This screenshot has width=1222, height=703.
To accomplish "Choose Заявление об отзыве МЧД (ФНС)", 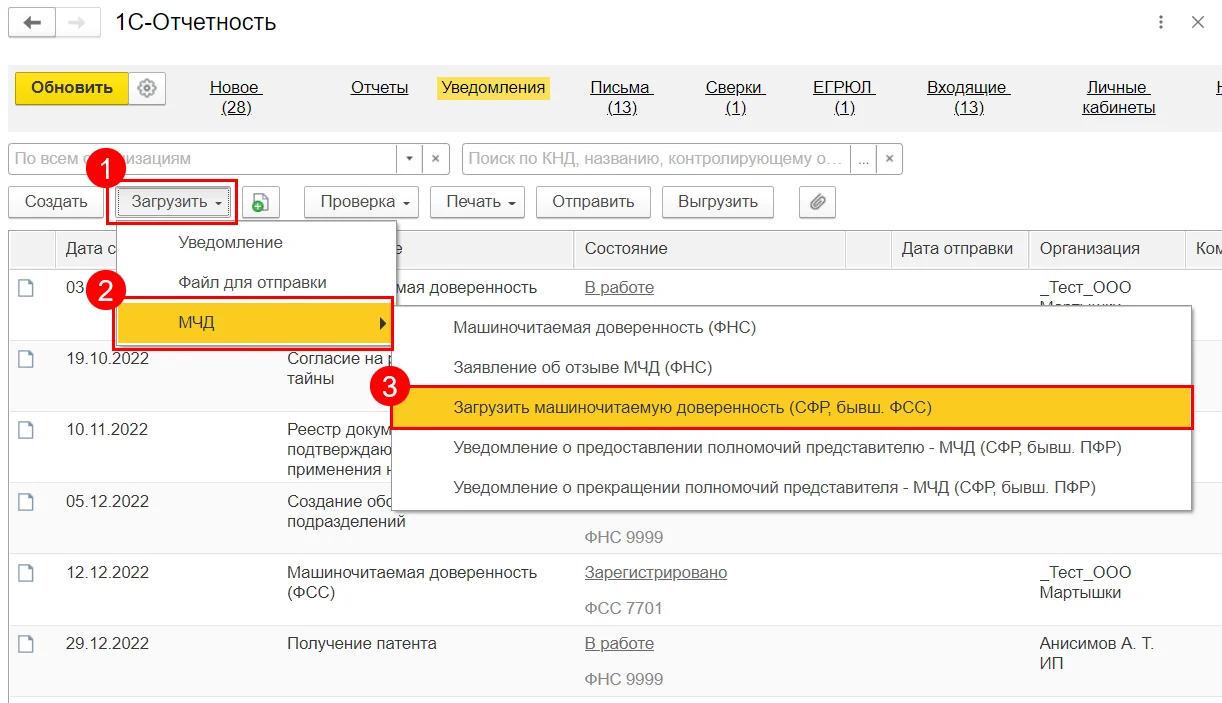I will (582, 367).
